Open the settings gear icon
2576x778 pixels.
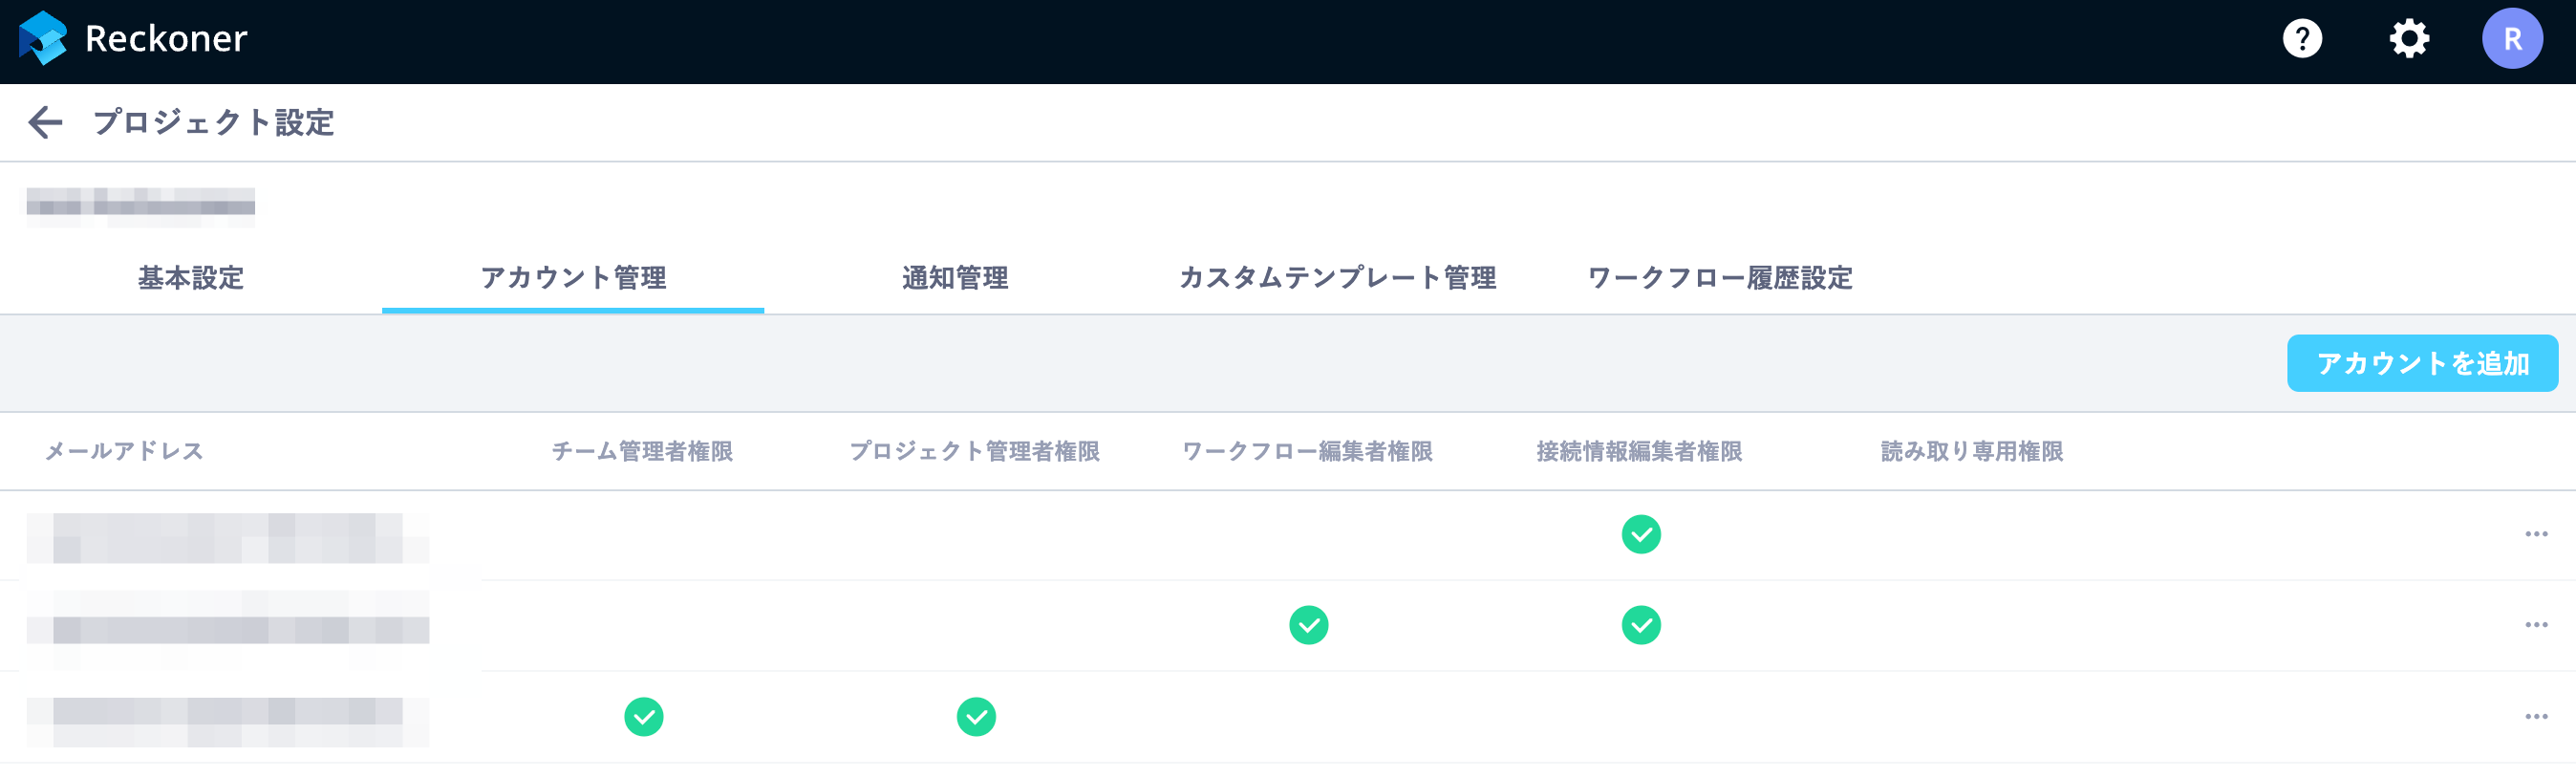coord(2409,39)
